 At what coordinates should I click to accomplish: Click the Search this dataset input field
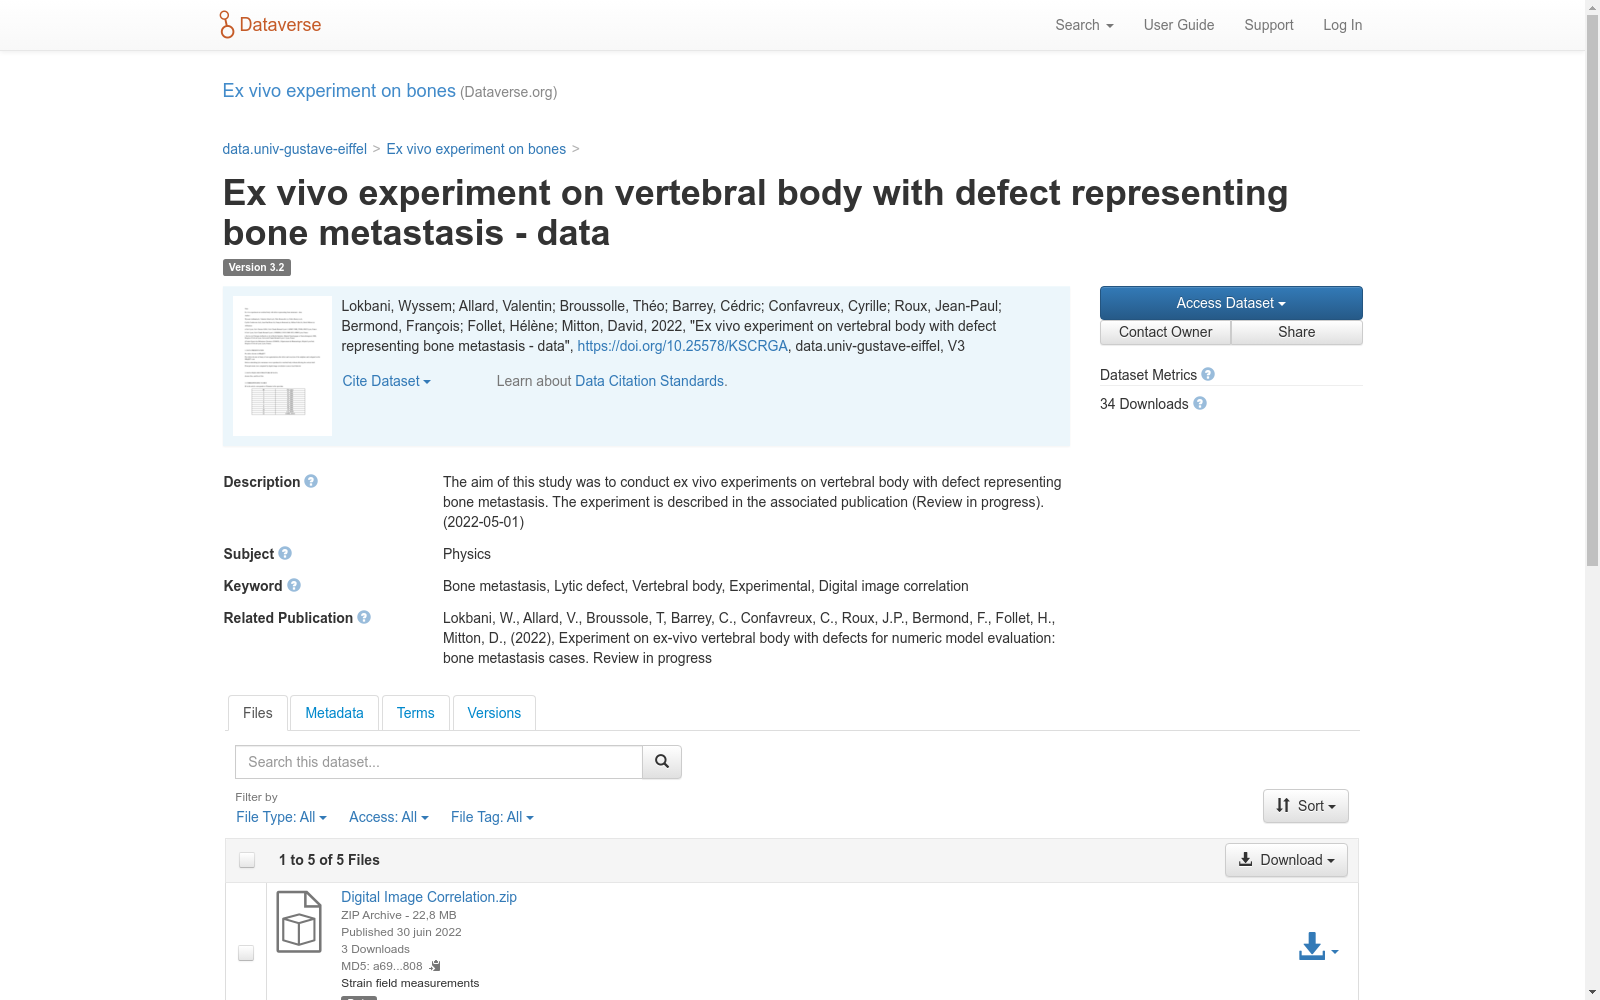(439, 762)
